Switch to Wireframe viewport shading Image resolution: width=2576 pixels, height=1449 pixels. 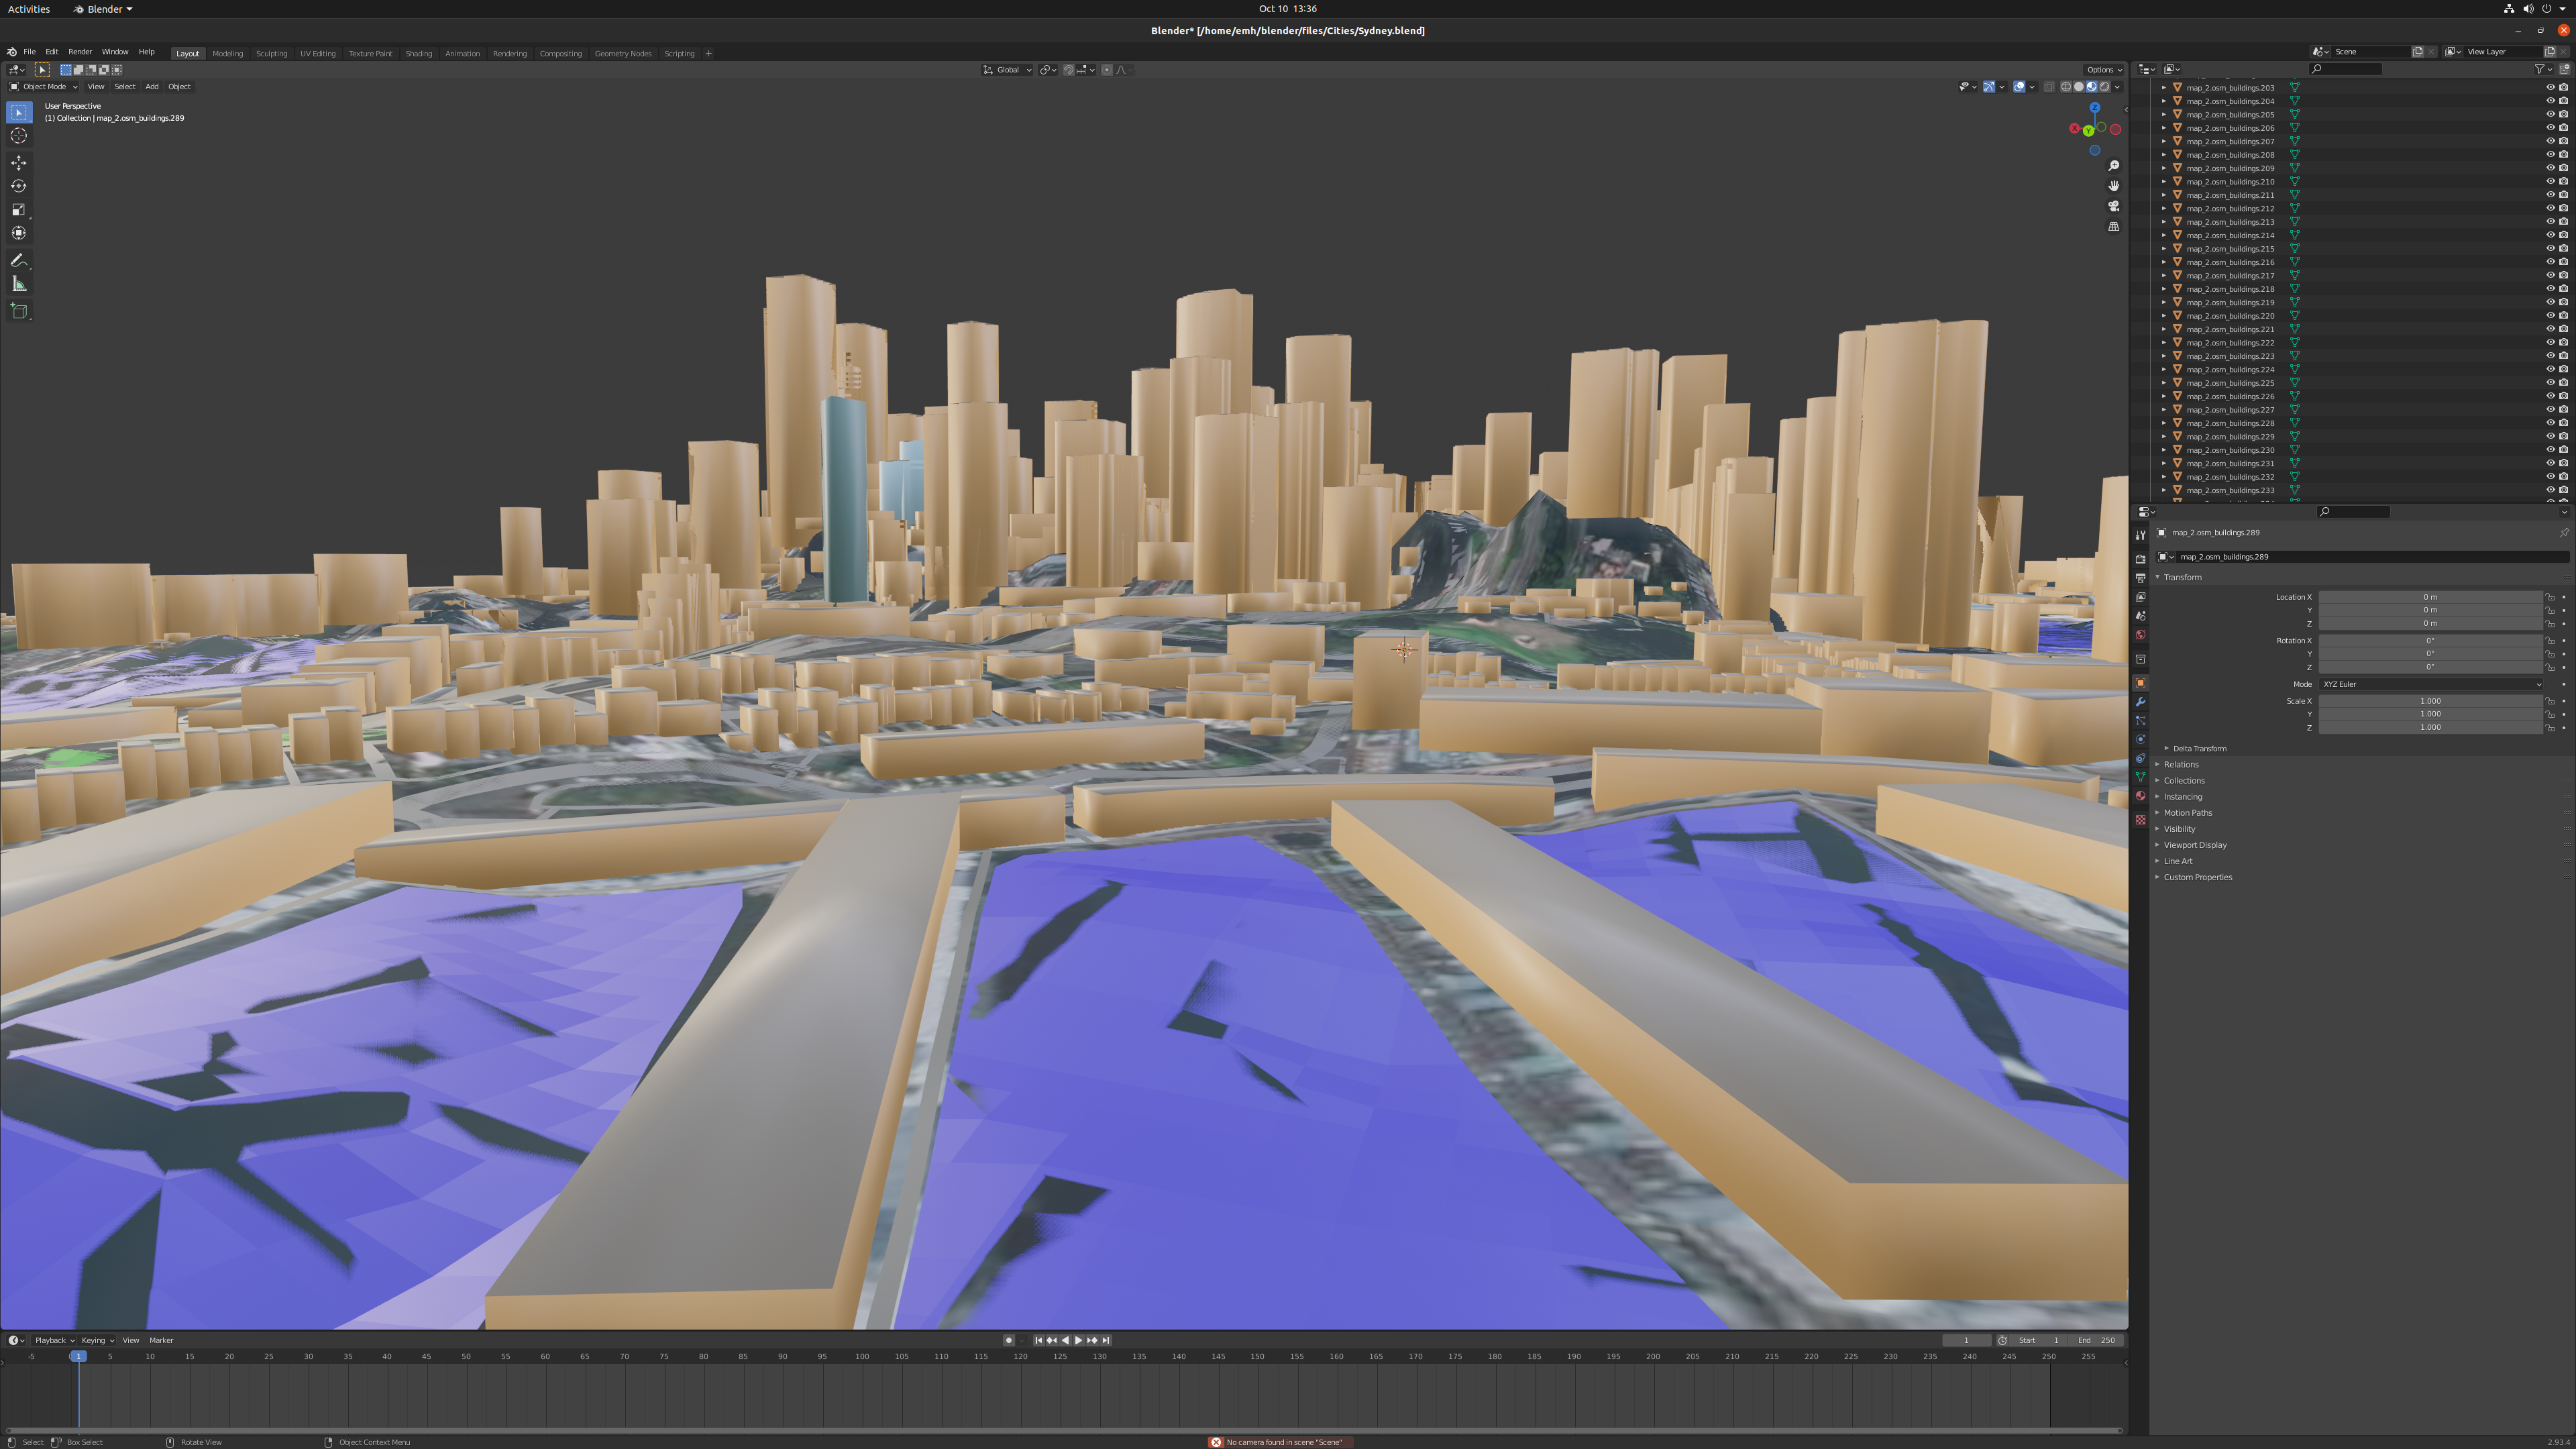tap(2066, 87)
